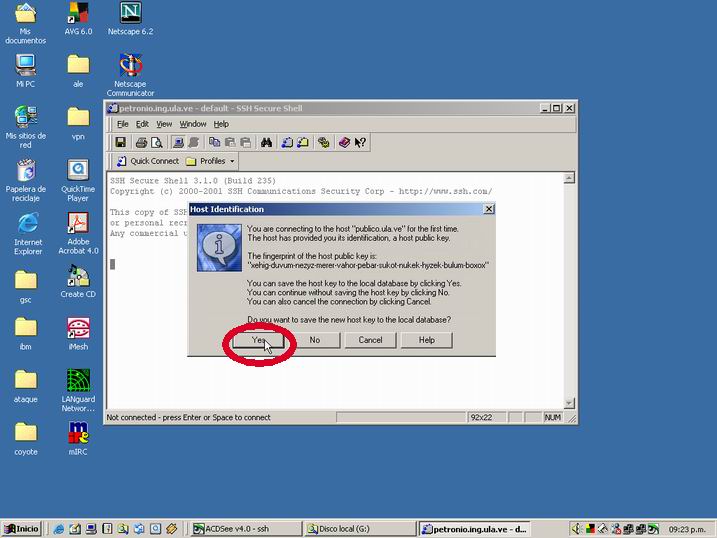This screenshot has width=717, height=538.
Task: Click the Quick Connect button
Action: point(148,161)
